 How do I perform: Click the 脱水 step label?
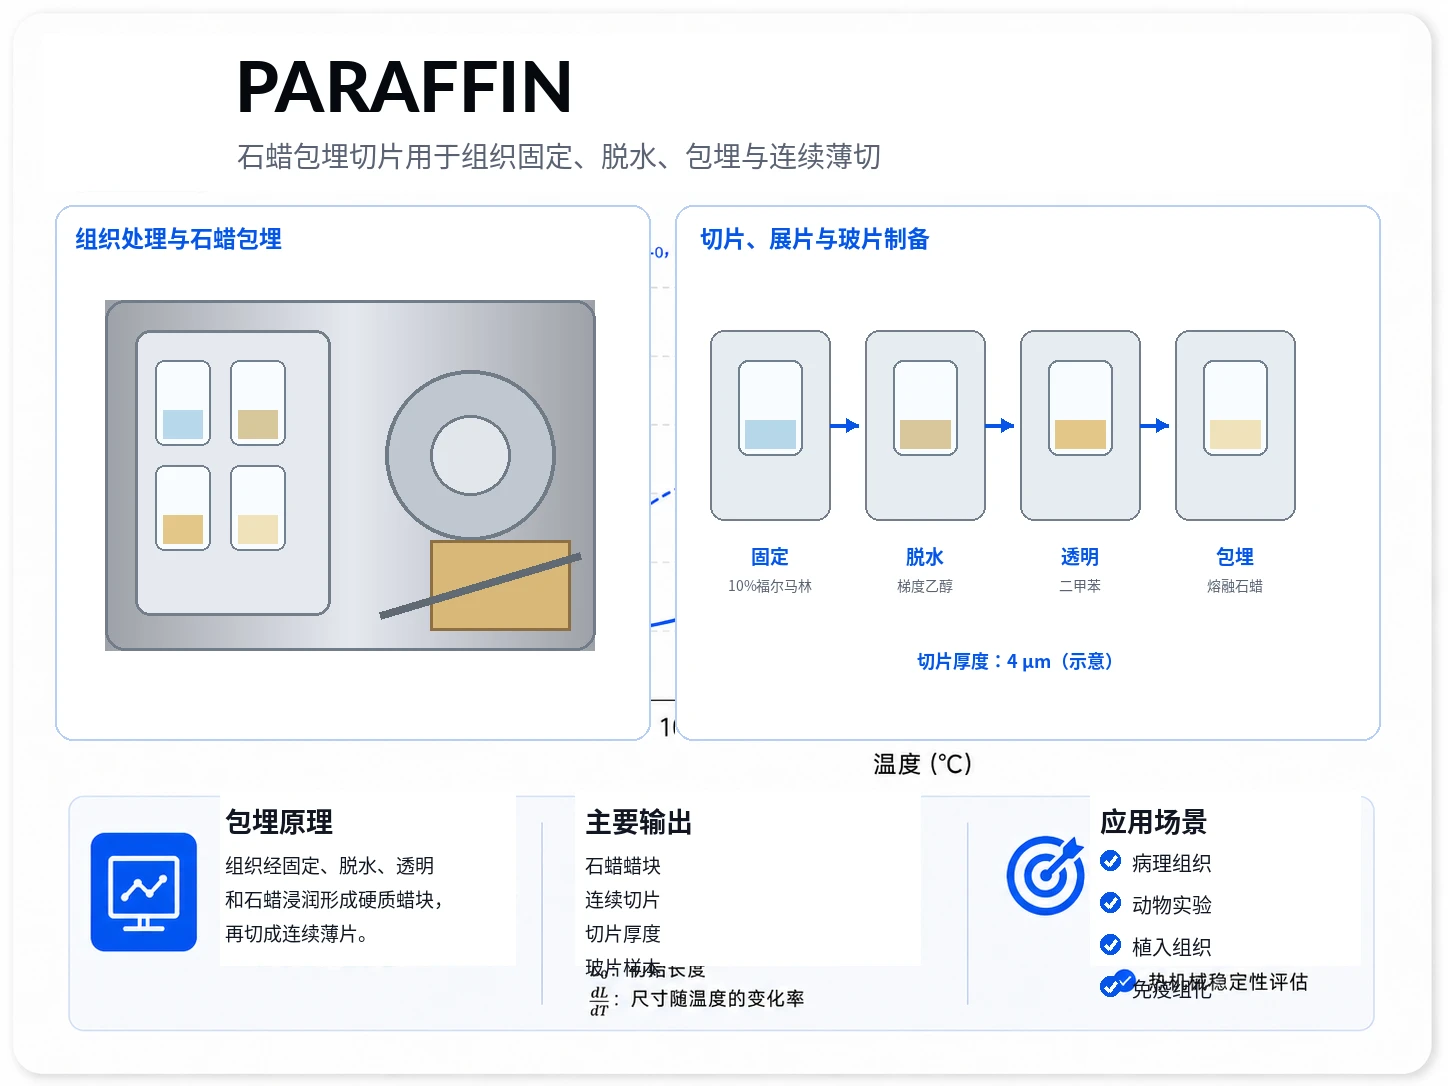pyautogui.click(x=925, y=557)
